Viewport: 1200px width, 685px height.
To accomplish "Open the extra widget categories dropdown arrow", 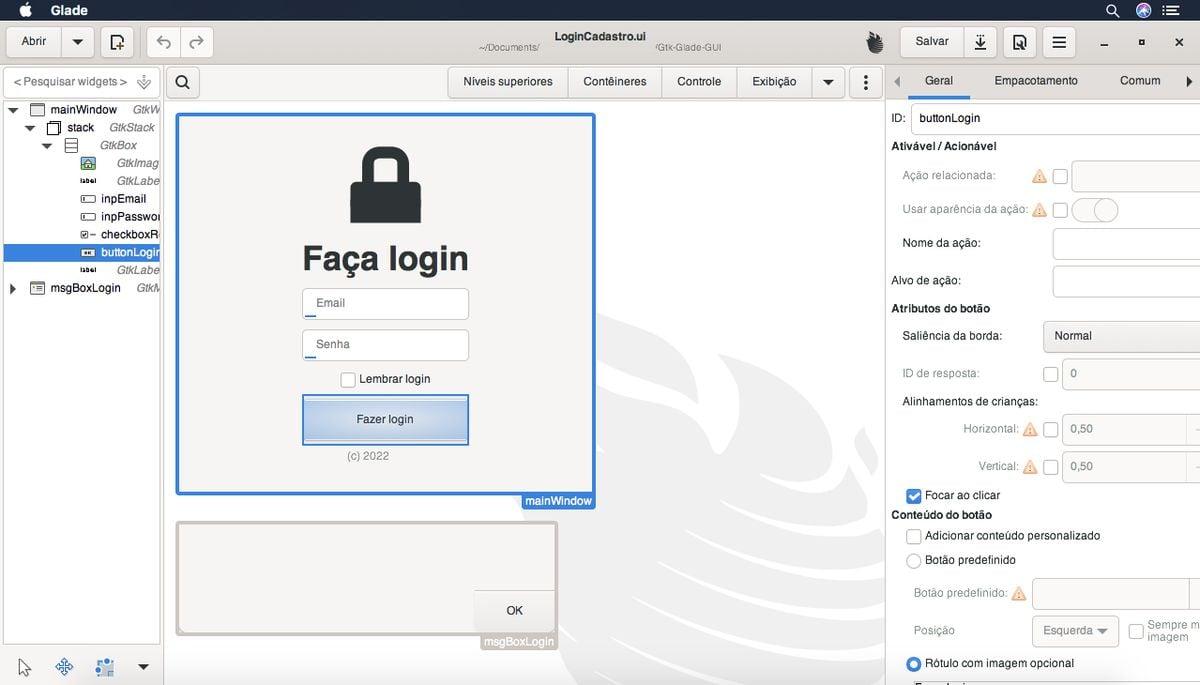I will tap(828, 82).
